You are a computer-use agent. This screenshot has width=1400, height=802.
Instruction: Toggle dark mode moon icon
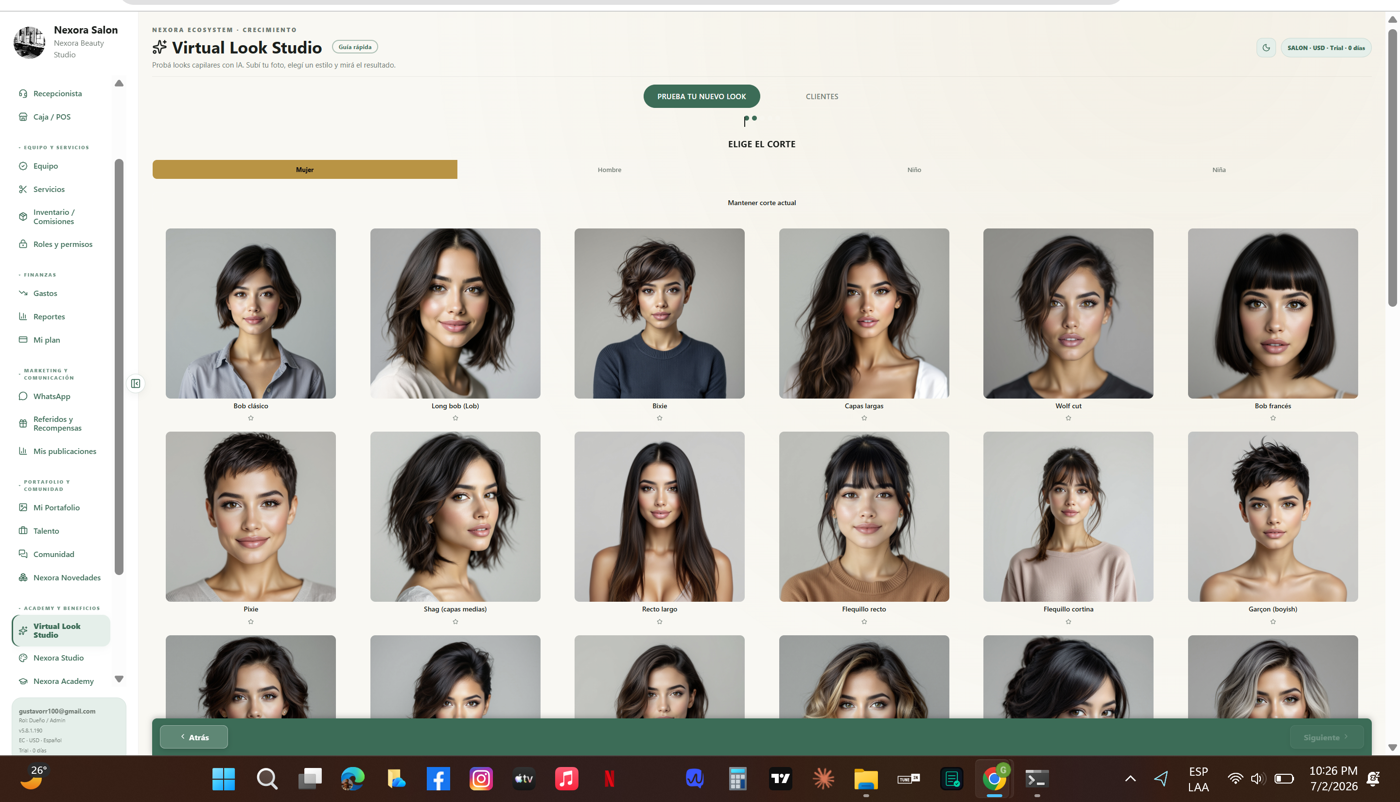coord(1266,48)
